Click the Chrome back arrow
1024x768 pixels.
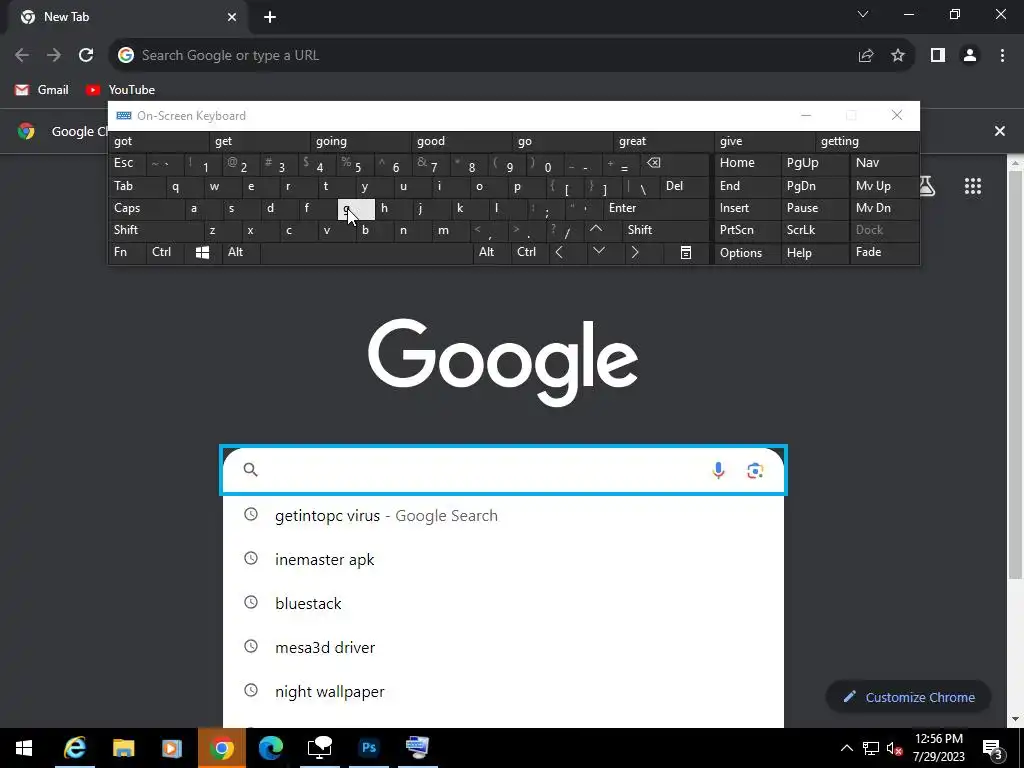click(22, 56)
